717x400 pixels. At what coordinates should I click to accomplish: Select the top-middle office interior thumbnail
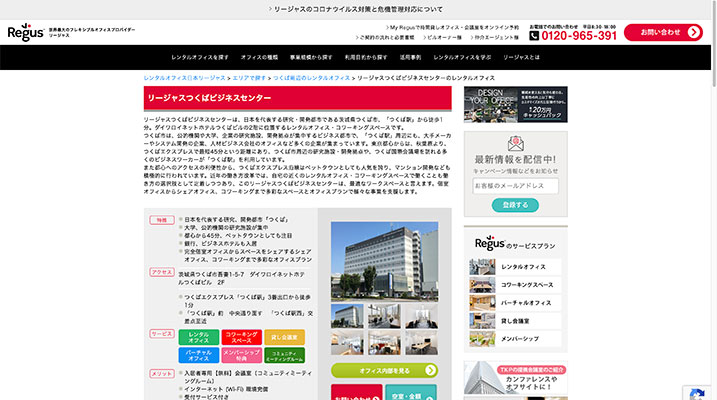[x=384, y=316]
